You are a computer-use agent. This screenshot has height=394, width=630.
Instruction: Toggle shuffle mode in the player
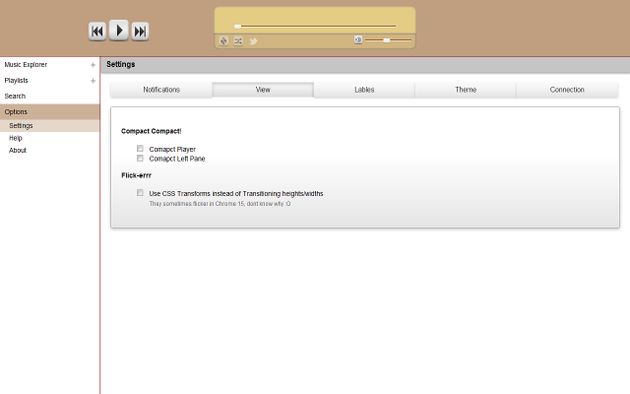[x=238, y=41]
